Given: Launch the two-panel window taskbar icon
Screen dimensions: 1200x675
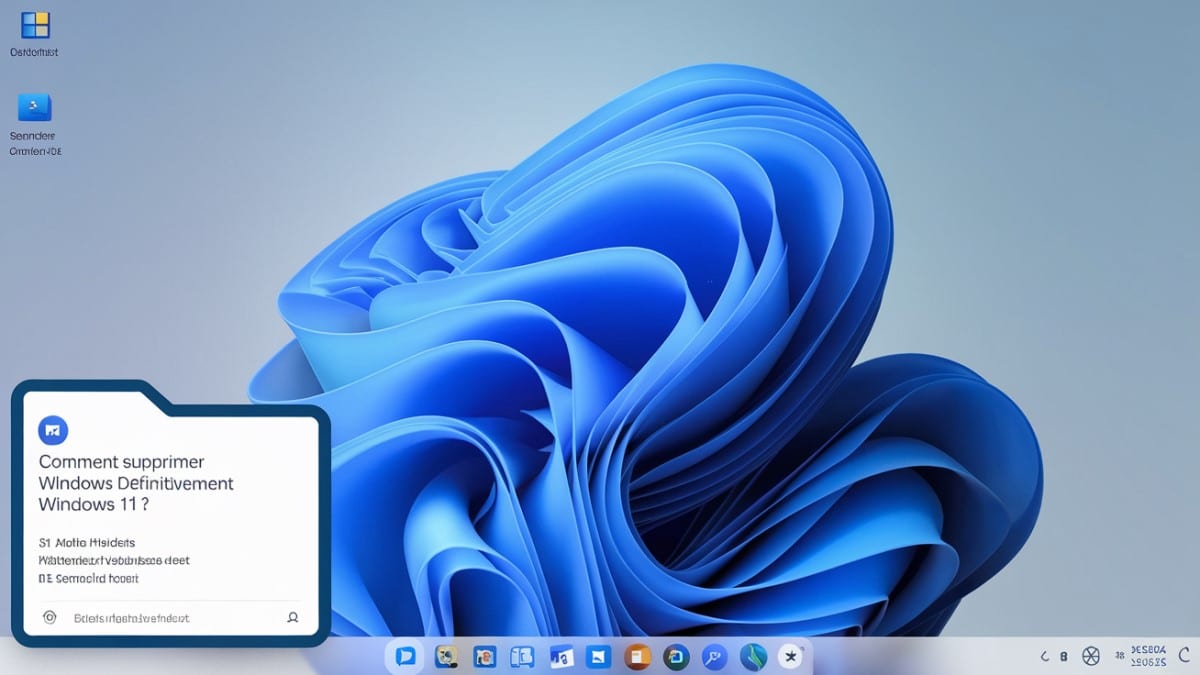Looking at the screenshot, I should tap(522, 656).
